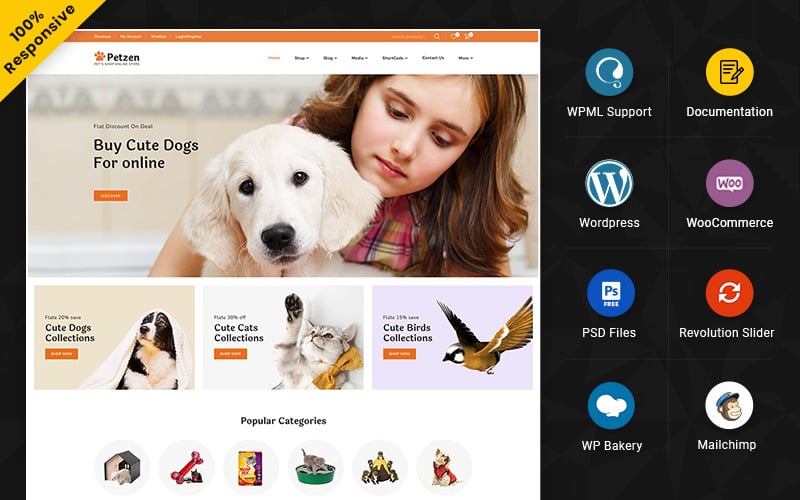Click the Discover button on hero banner

point(111,196)
